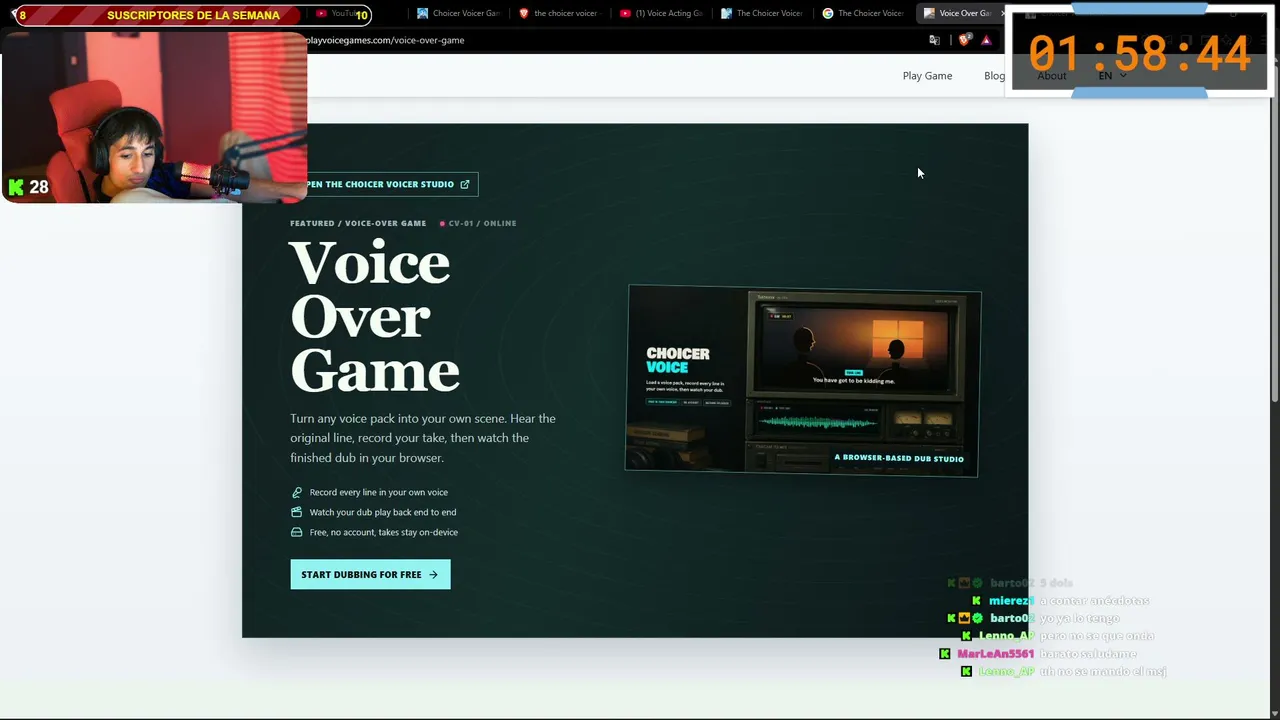Click the Kick viewer count badge showing 28
This screenshot has width=1280, height=720.
(28, 187)
